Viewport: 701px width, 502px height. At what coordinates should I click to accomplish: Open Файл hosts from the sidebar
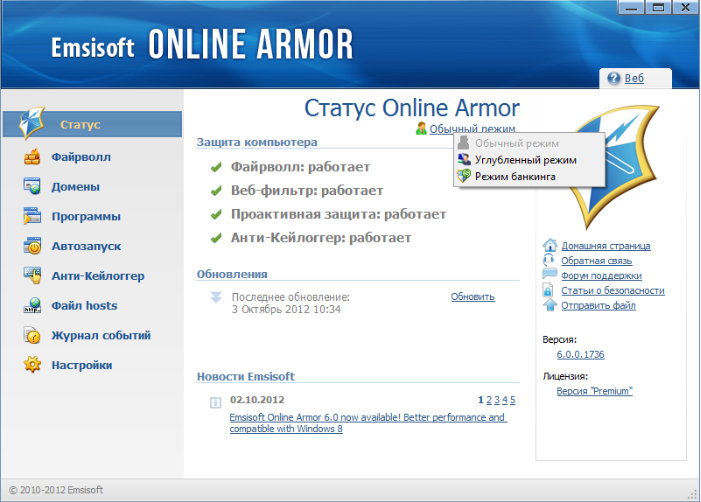point(84,306)
